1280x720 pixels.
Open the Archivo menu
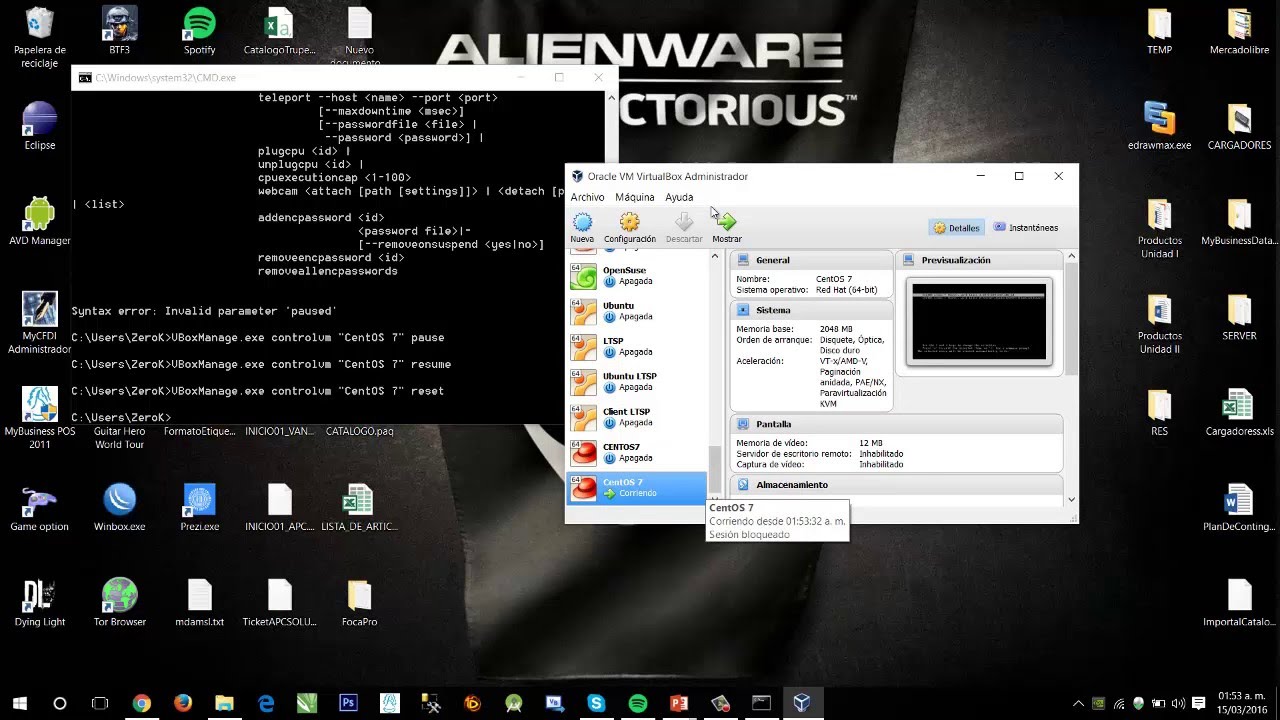pyautogui.click(x=587, y=197)
